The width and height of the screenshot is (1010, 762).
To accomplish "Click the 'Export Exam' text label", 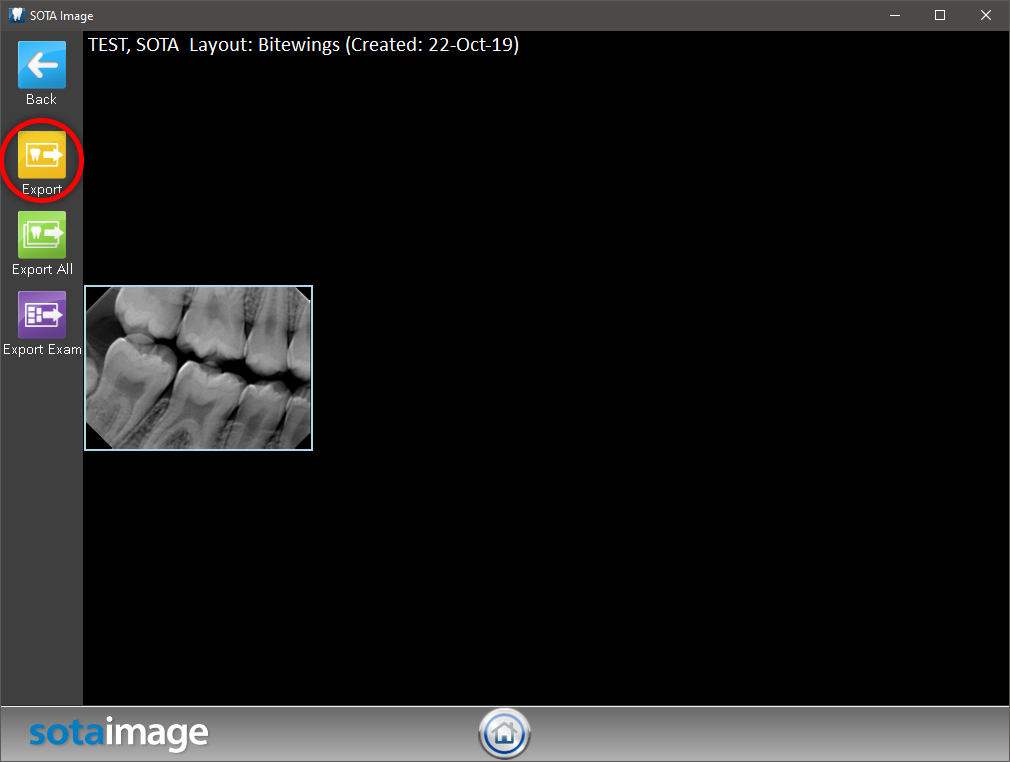I will coord(42,349).
